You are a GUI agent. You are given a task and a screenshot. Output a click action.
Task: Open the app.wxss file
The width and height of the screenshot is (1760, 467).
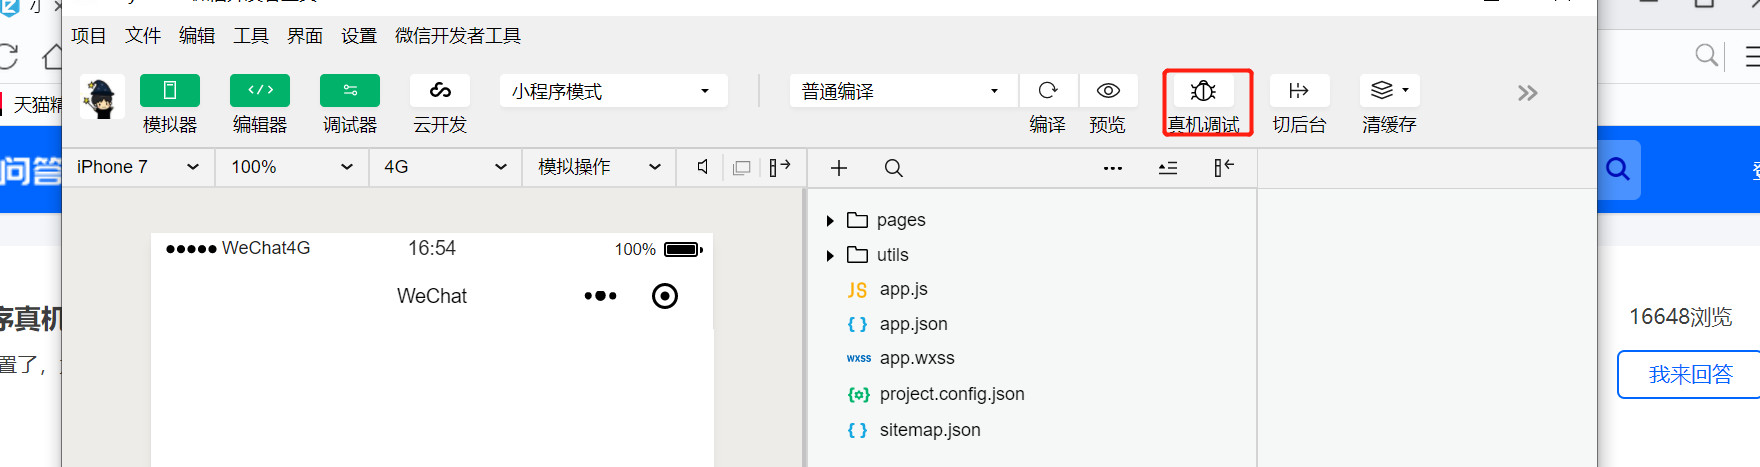click(x=917, y=358)
